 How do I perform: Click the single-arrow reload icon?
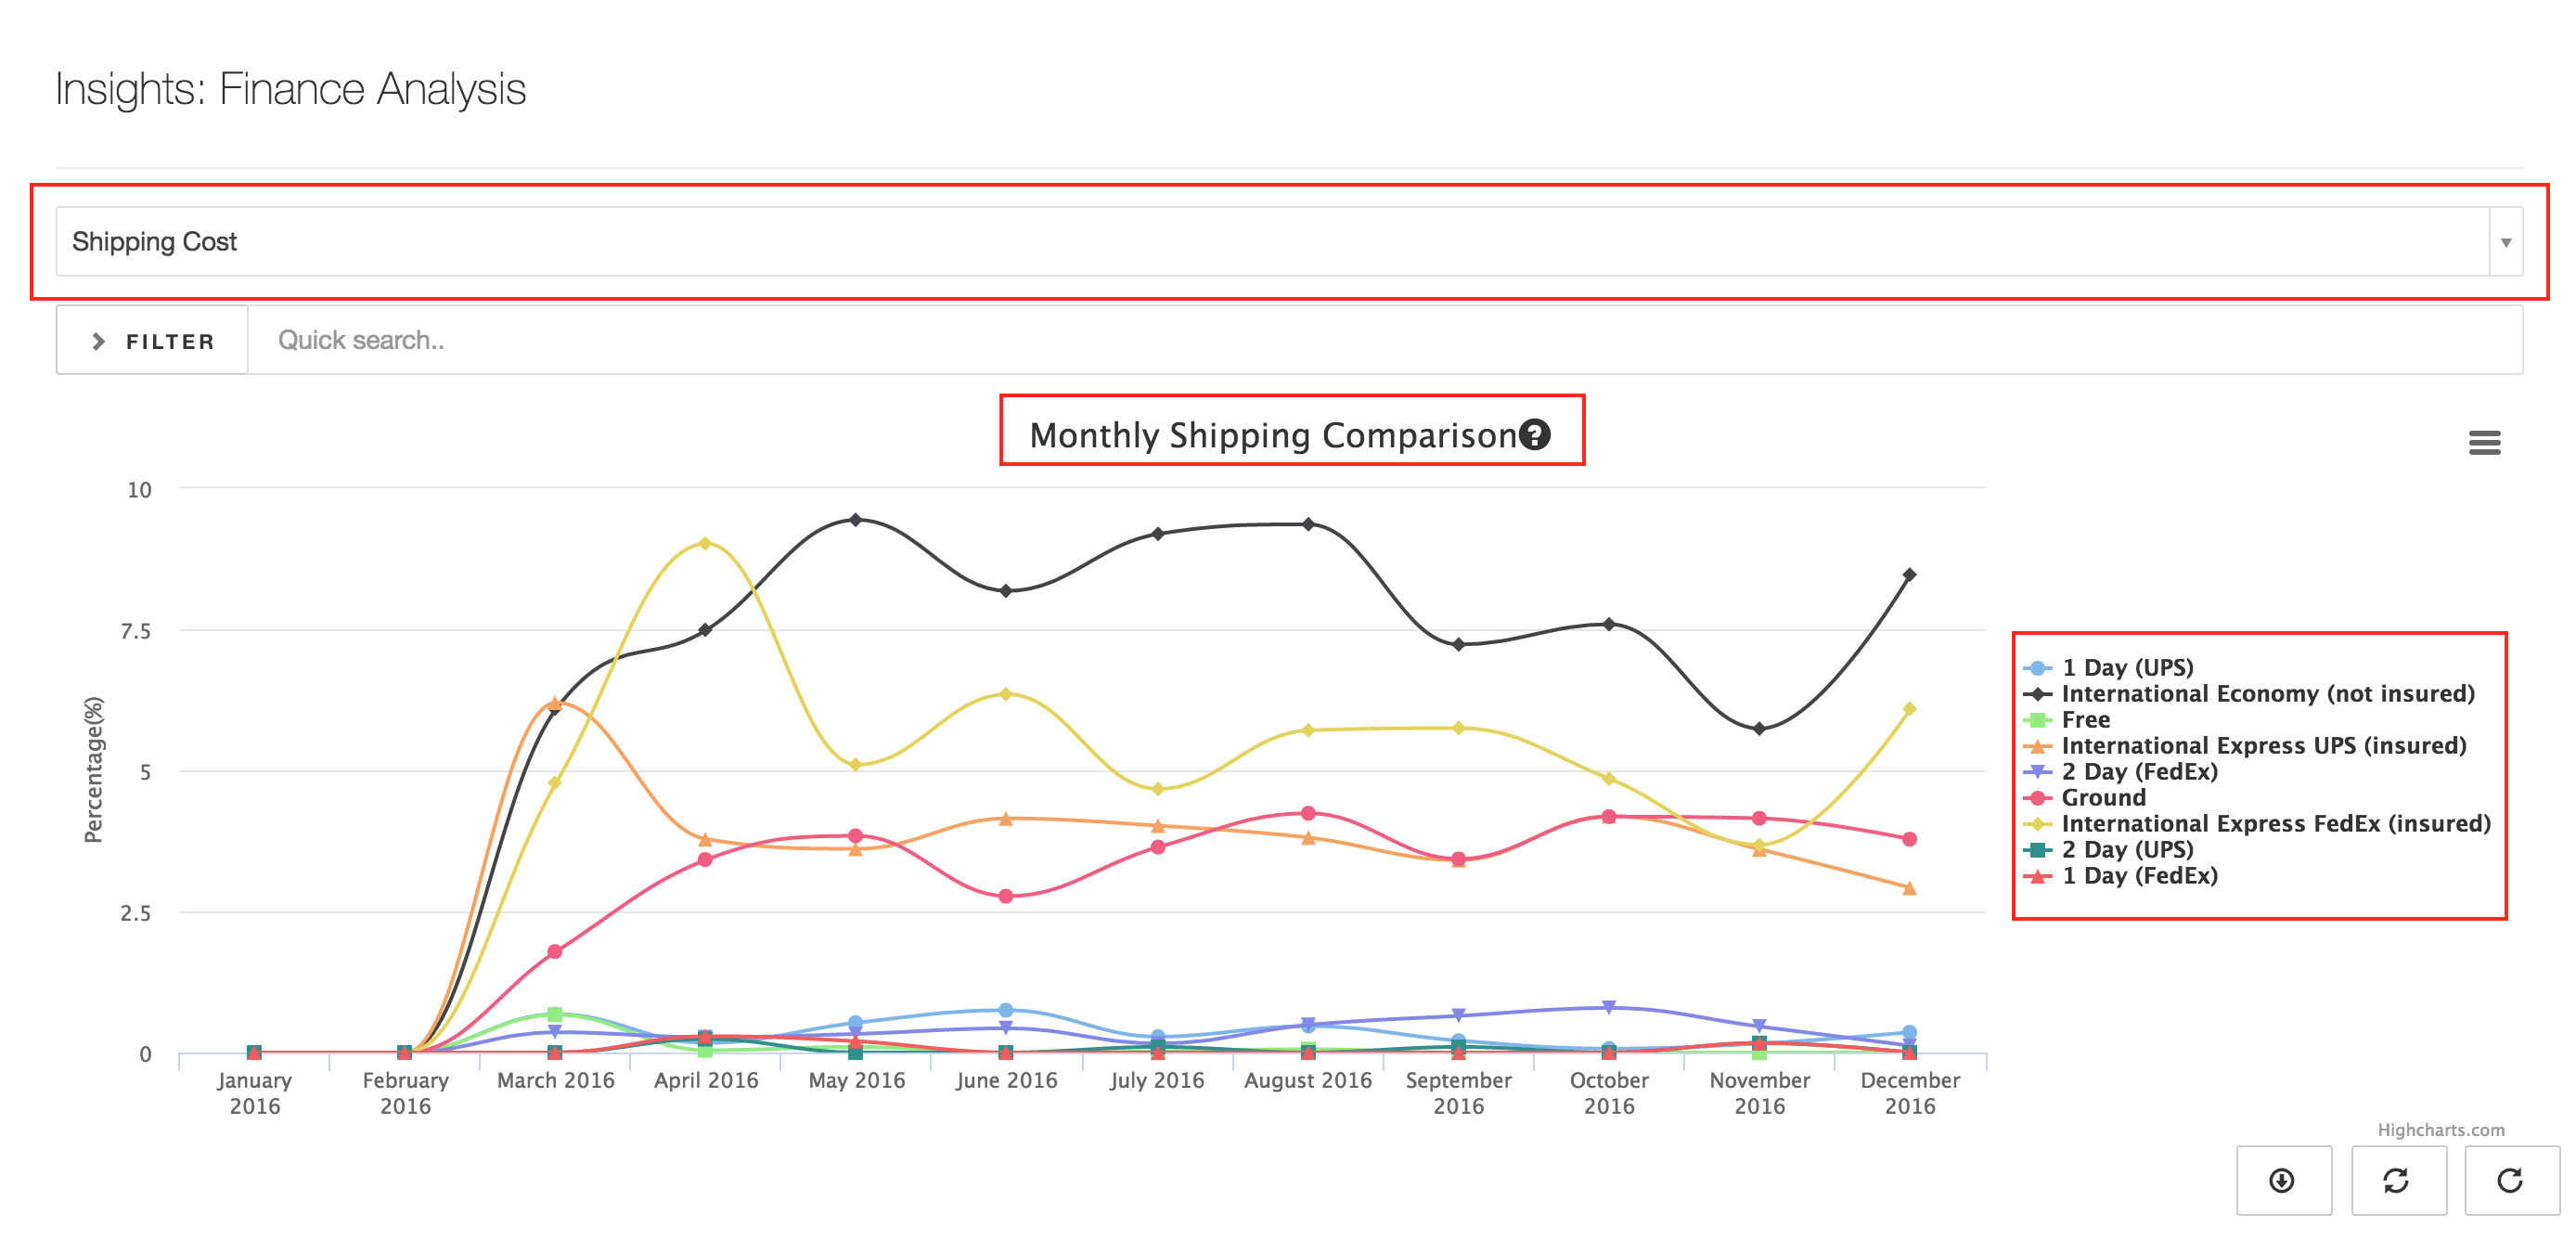point(2510,1180)
